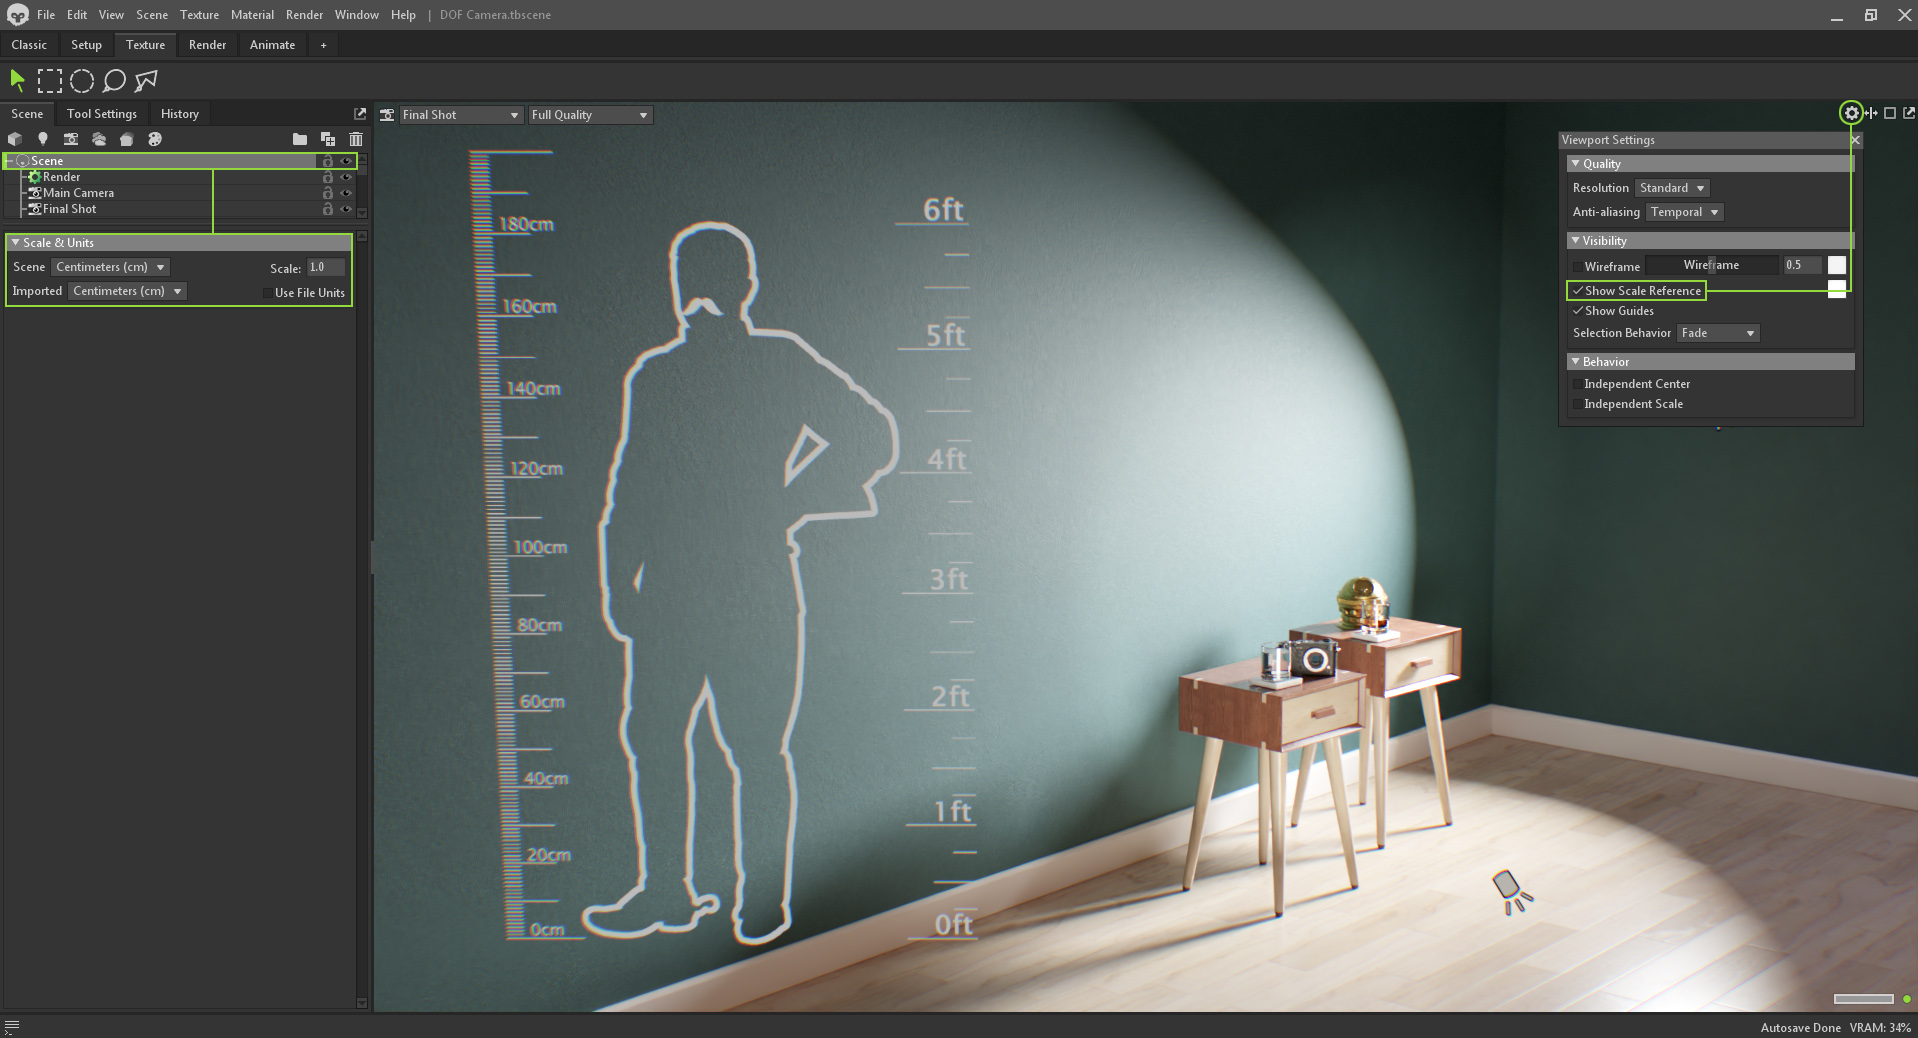Add a new camera to the scene

tap(71, 139)
